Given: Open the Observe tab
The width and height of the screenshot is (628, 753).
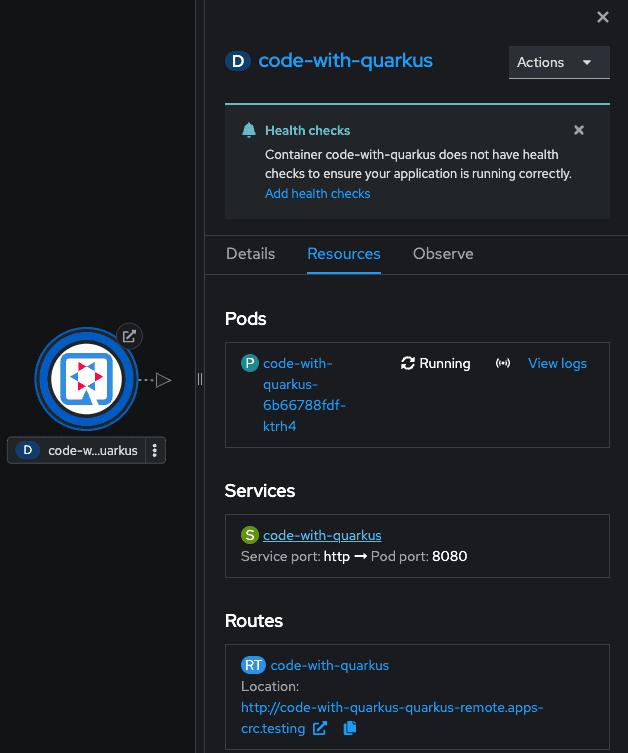Looking at the screenshot, I should [x=443, y=254].
